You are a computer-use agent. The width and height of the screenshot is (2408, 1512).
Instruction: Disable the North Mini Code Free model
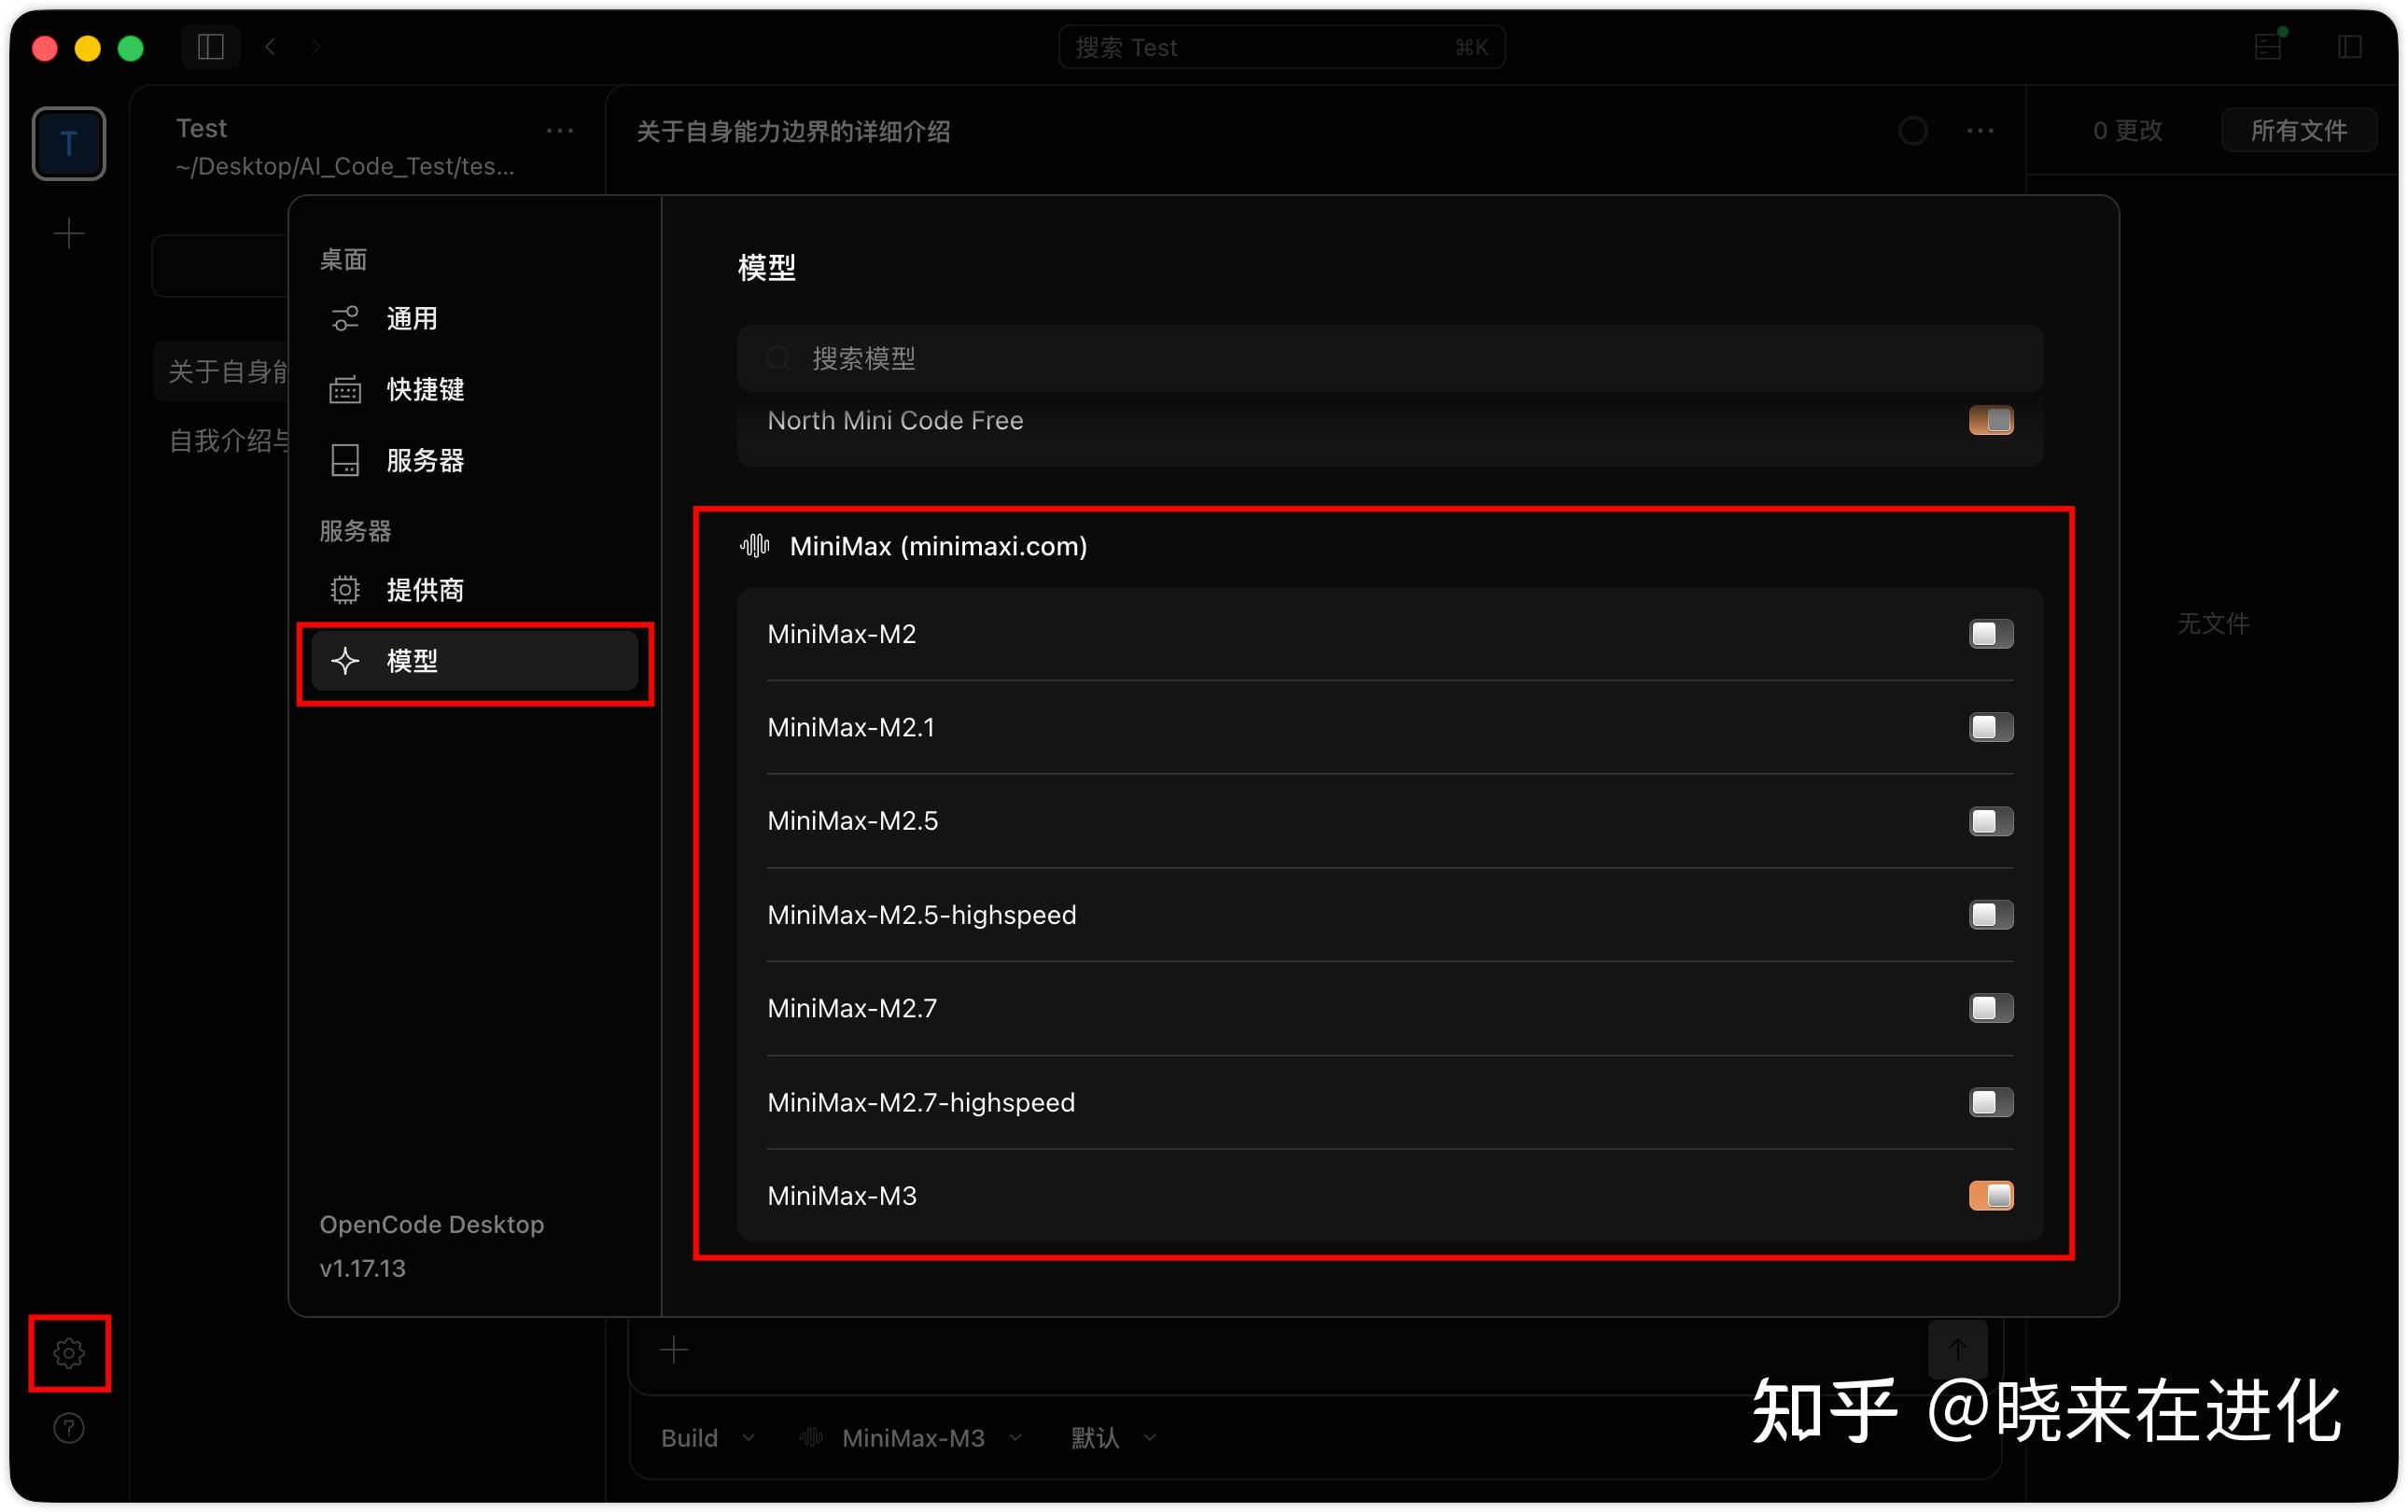pyautogui.click(x=1991, y=420)
